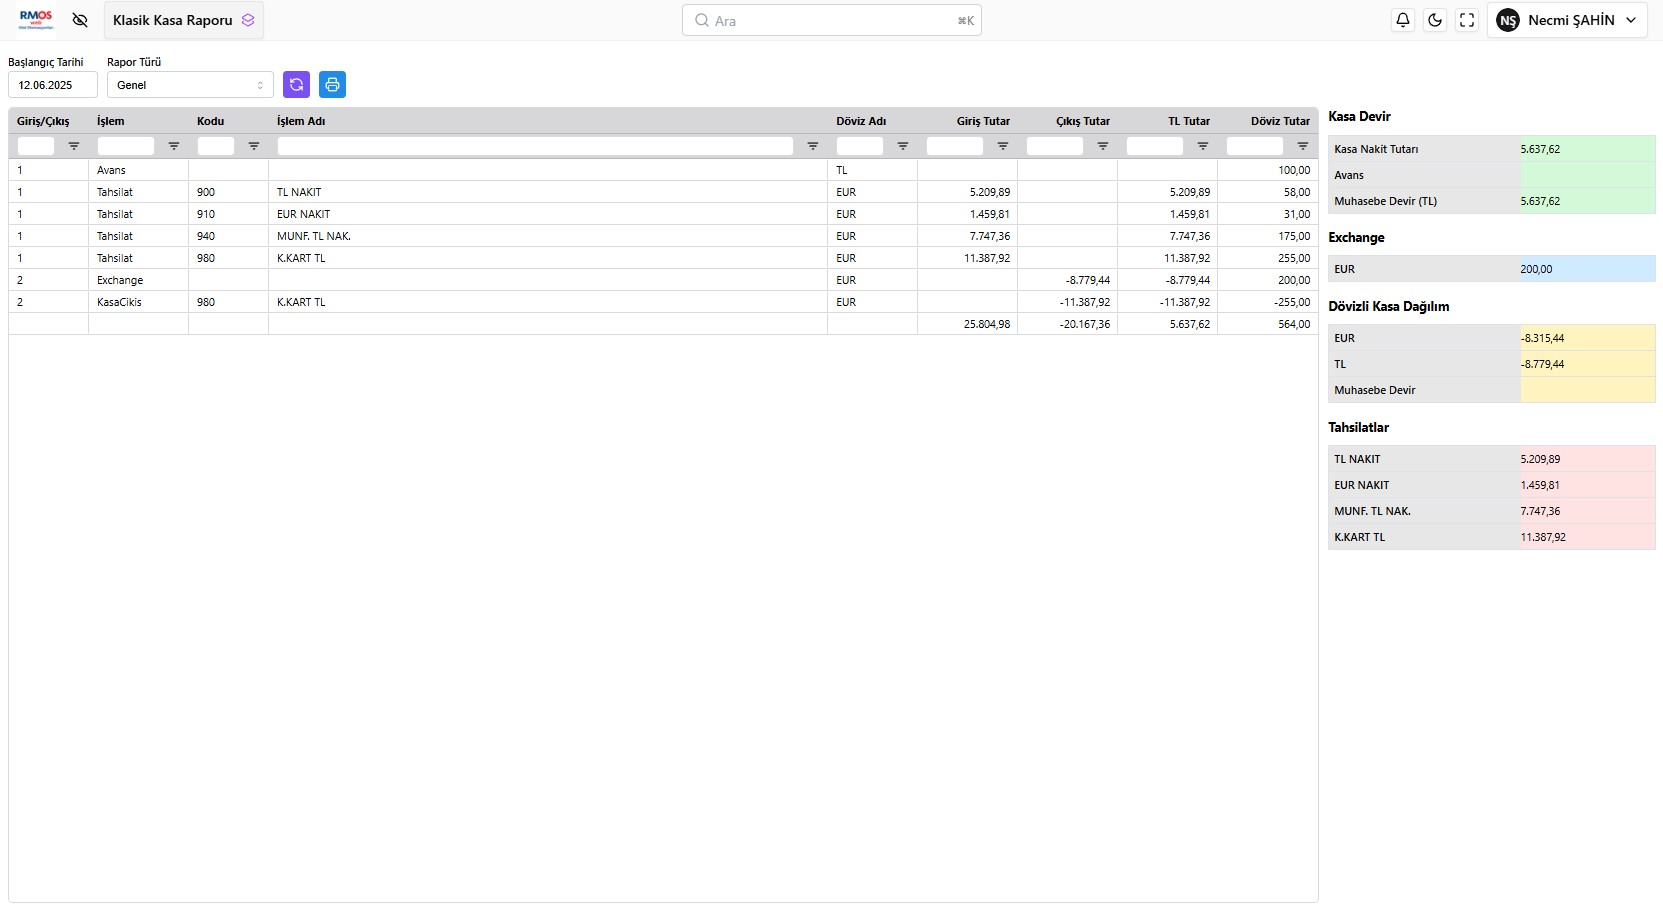Toggle the crossed-out eye visibility icon
Screen dimensions: 1663x909
coord(80,20)
